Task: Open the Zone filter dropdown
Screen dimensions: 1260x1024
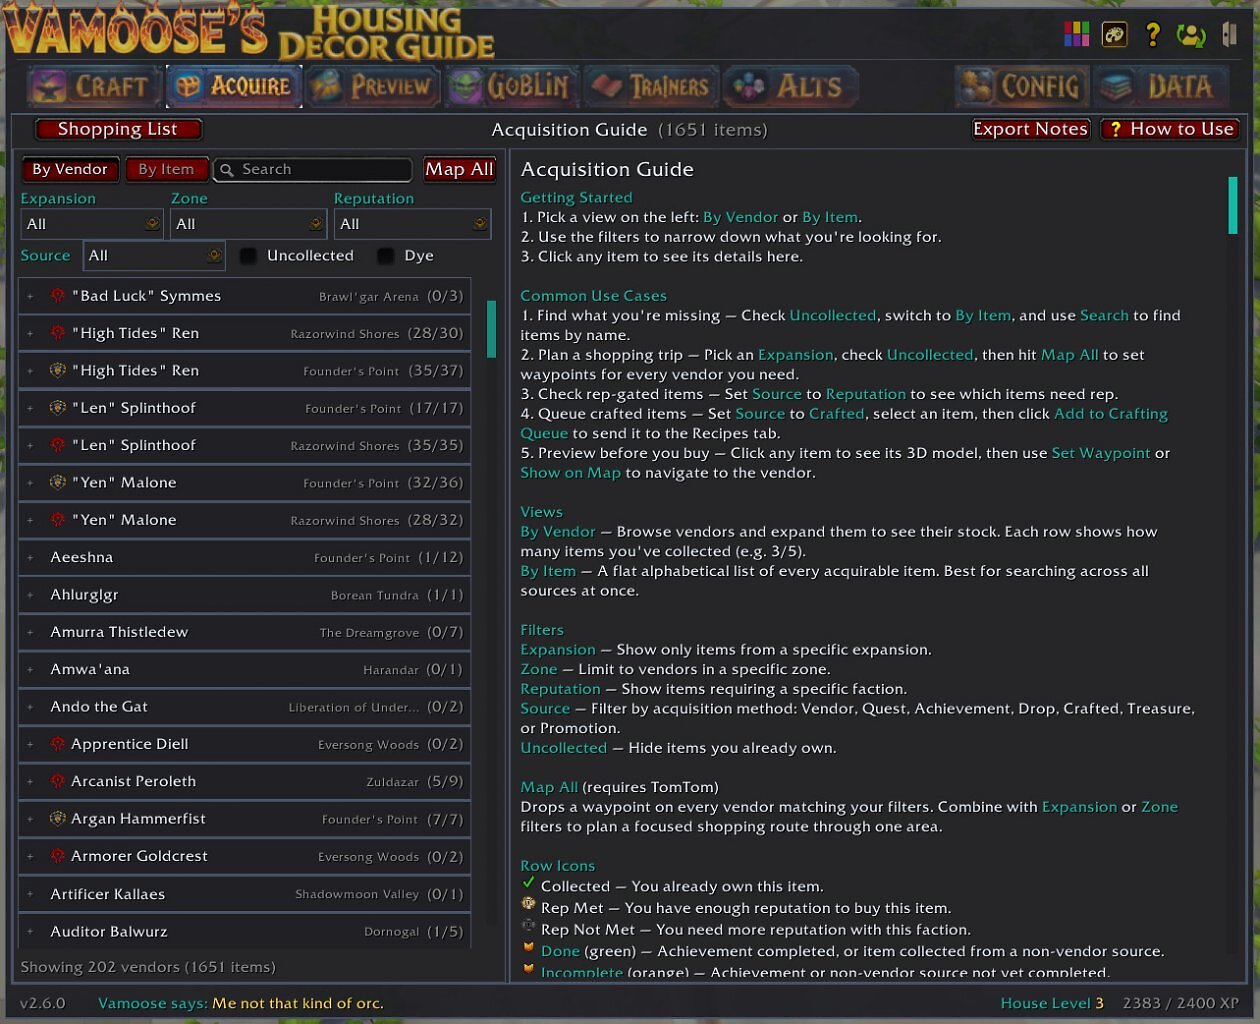Action: pyautogui.click(x=248, y=224)
